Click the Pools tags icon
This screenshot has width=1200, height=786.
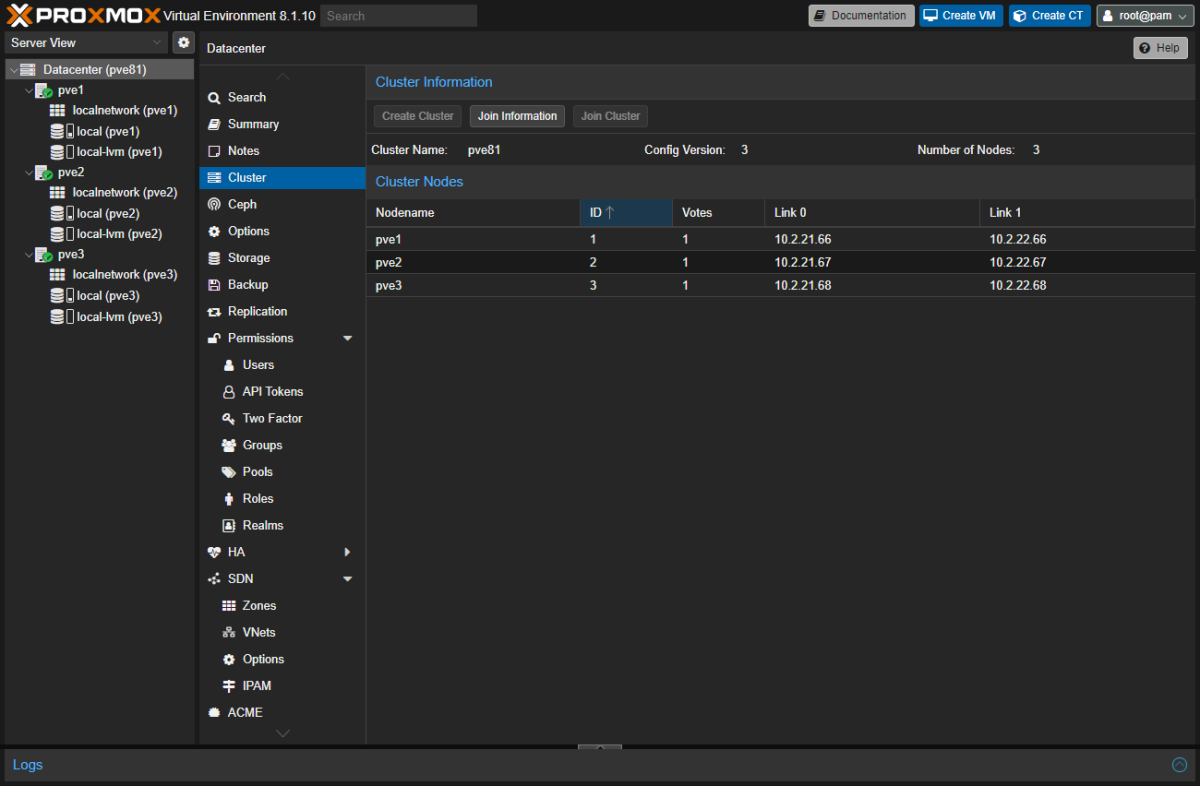click(229, 472)
